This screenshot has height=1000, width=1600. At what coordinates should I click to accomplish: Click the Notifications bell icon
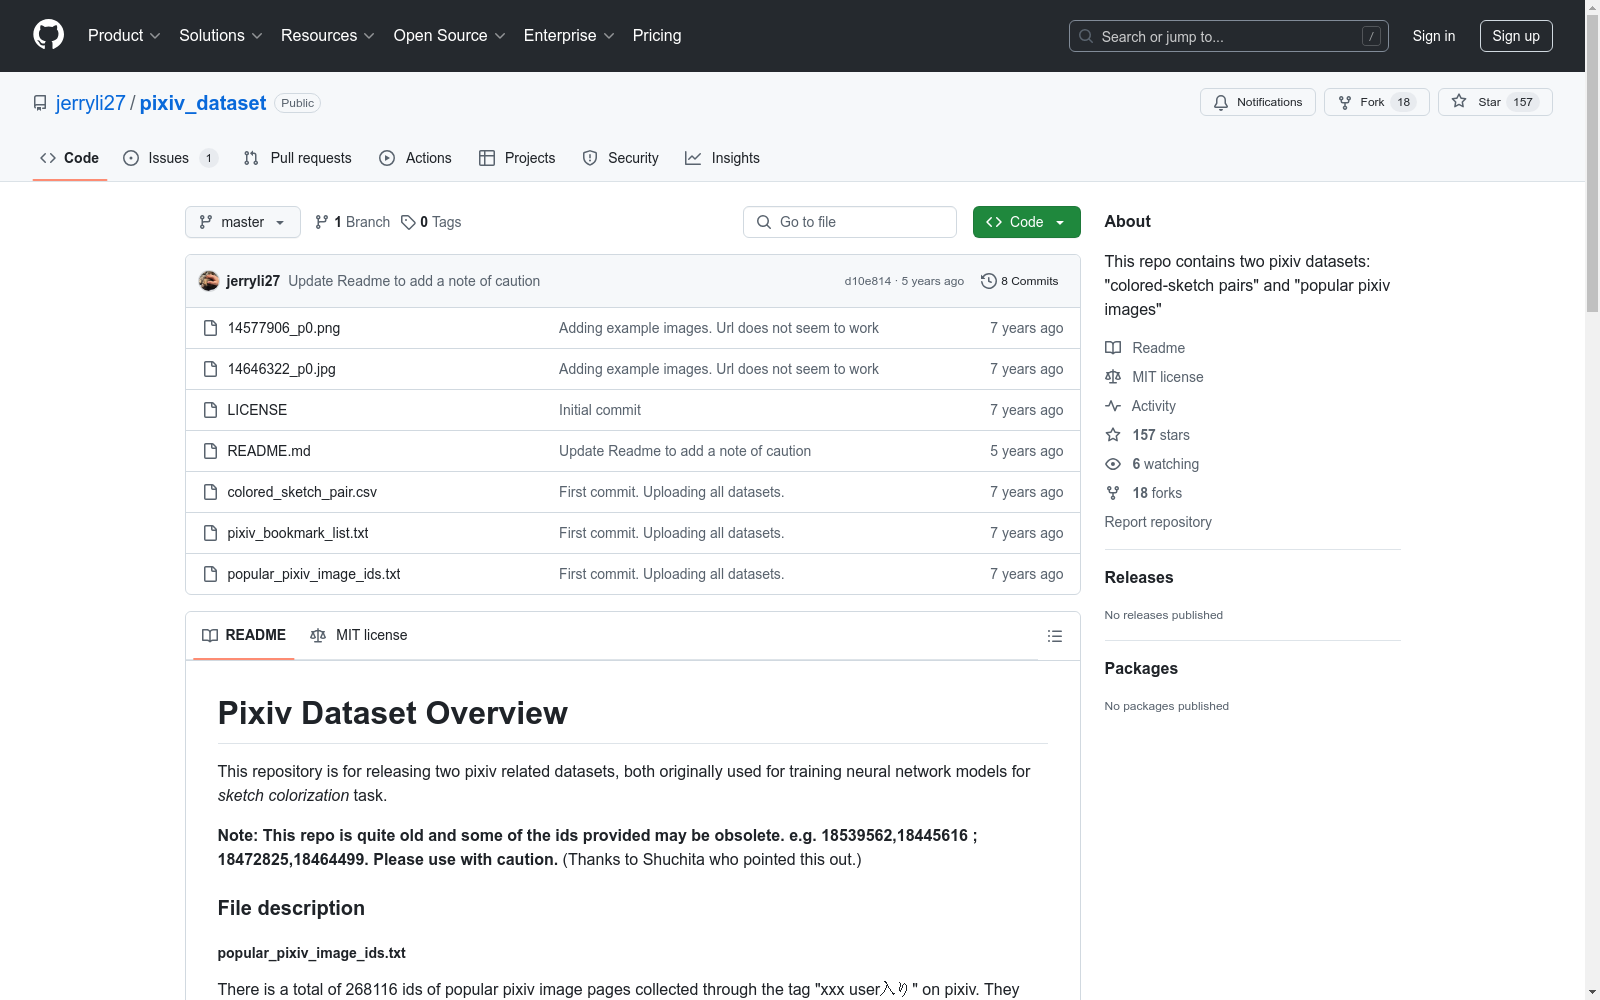1221,102
